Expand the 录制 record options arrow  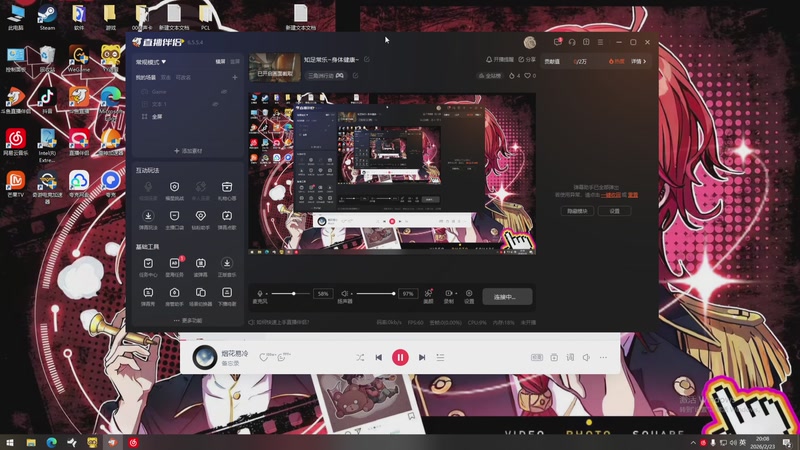tap(455, 293)
